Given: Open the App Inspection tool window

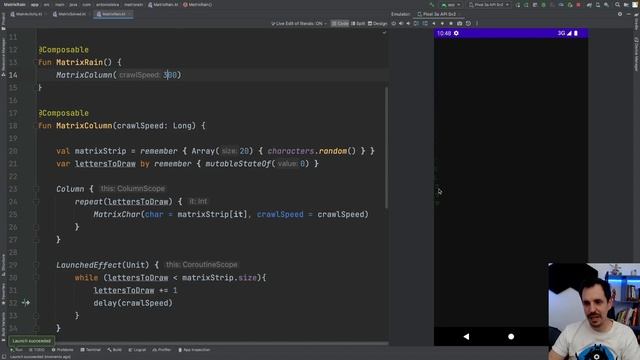Looking at the screenshot, I should 194,350.
